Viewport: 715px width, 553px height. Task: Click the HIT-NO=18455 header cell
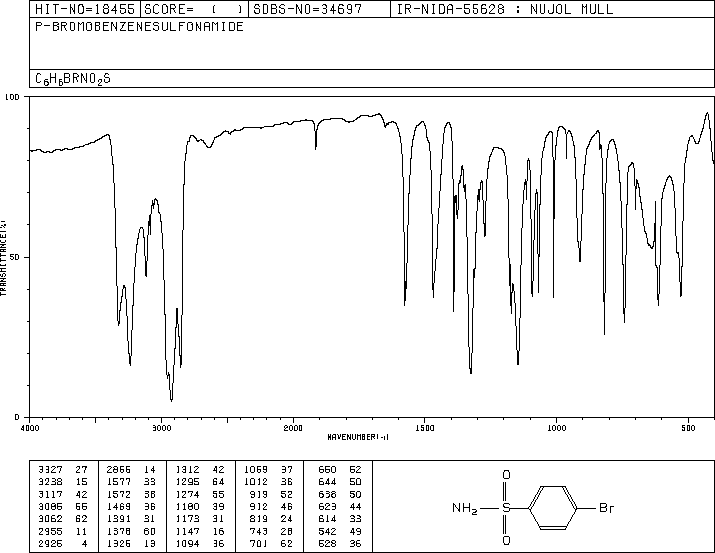tap(85, 9)
